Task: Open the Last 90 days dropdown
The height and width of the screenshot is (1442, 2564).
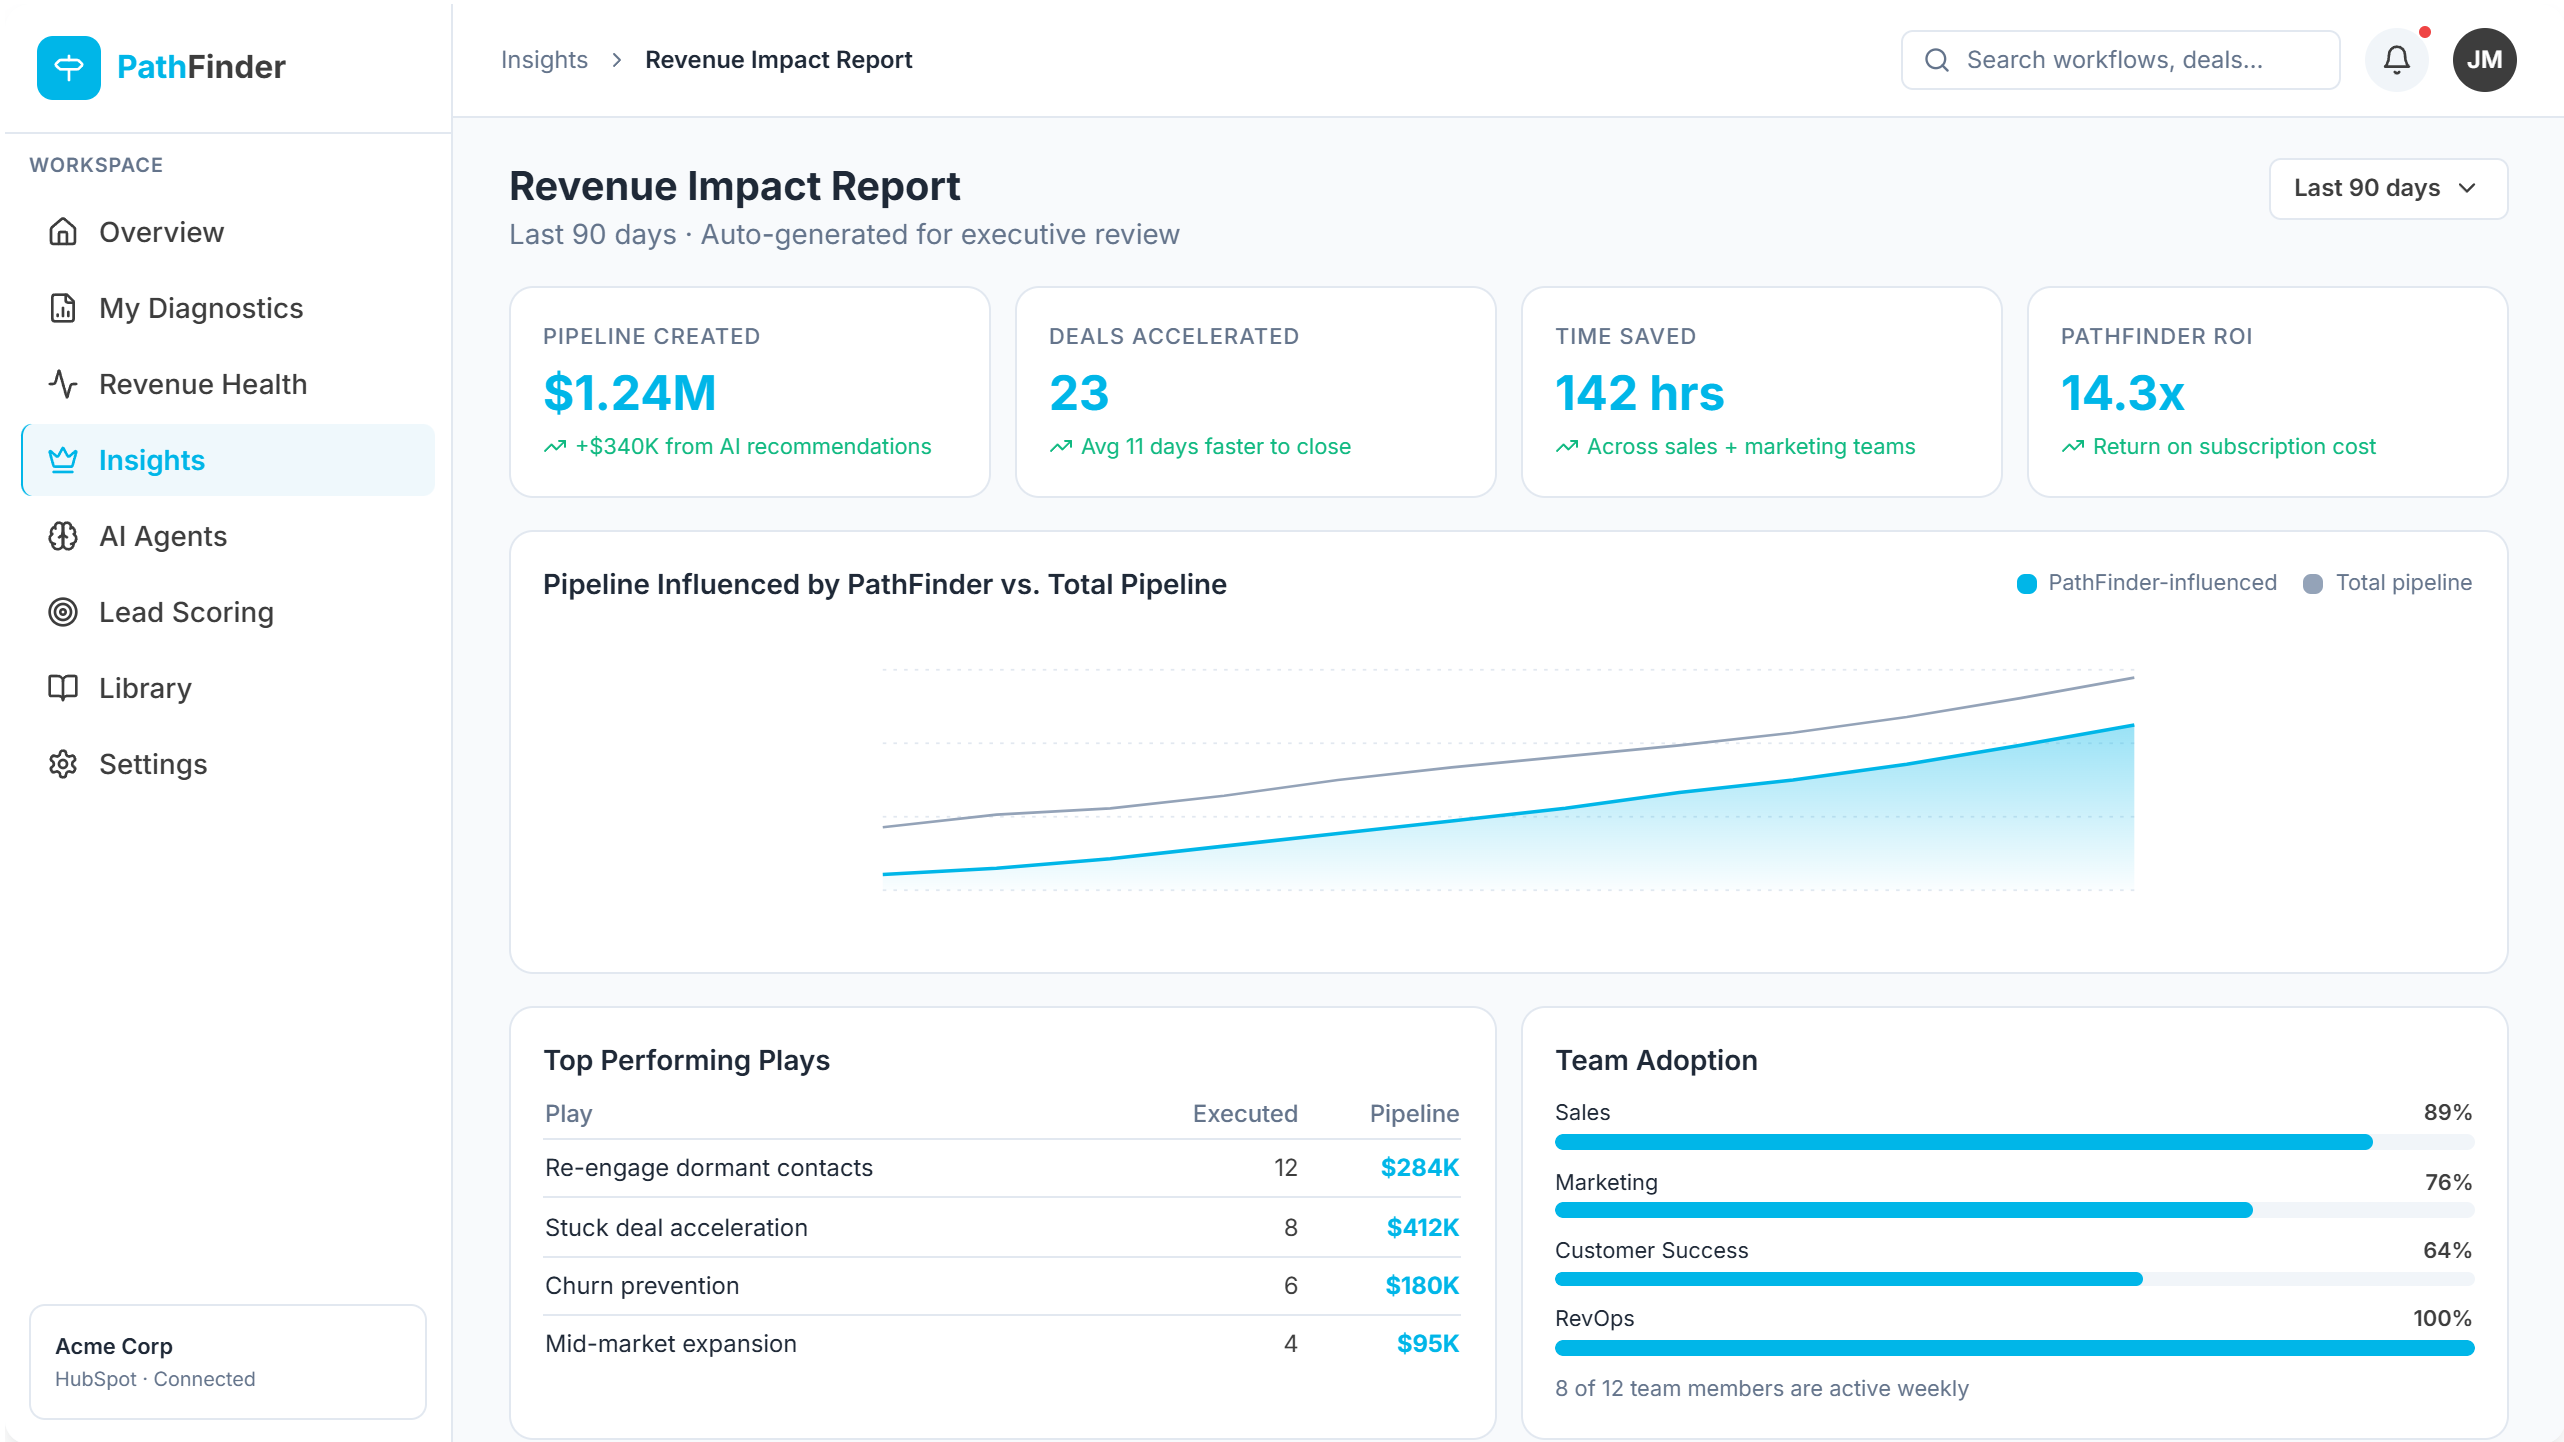Action: coord(2388,188)
